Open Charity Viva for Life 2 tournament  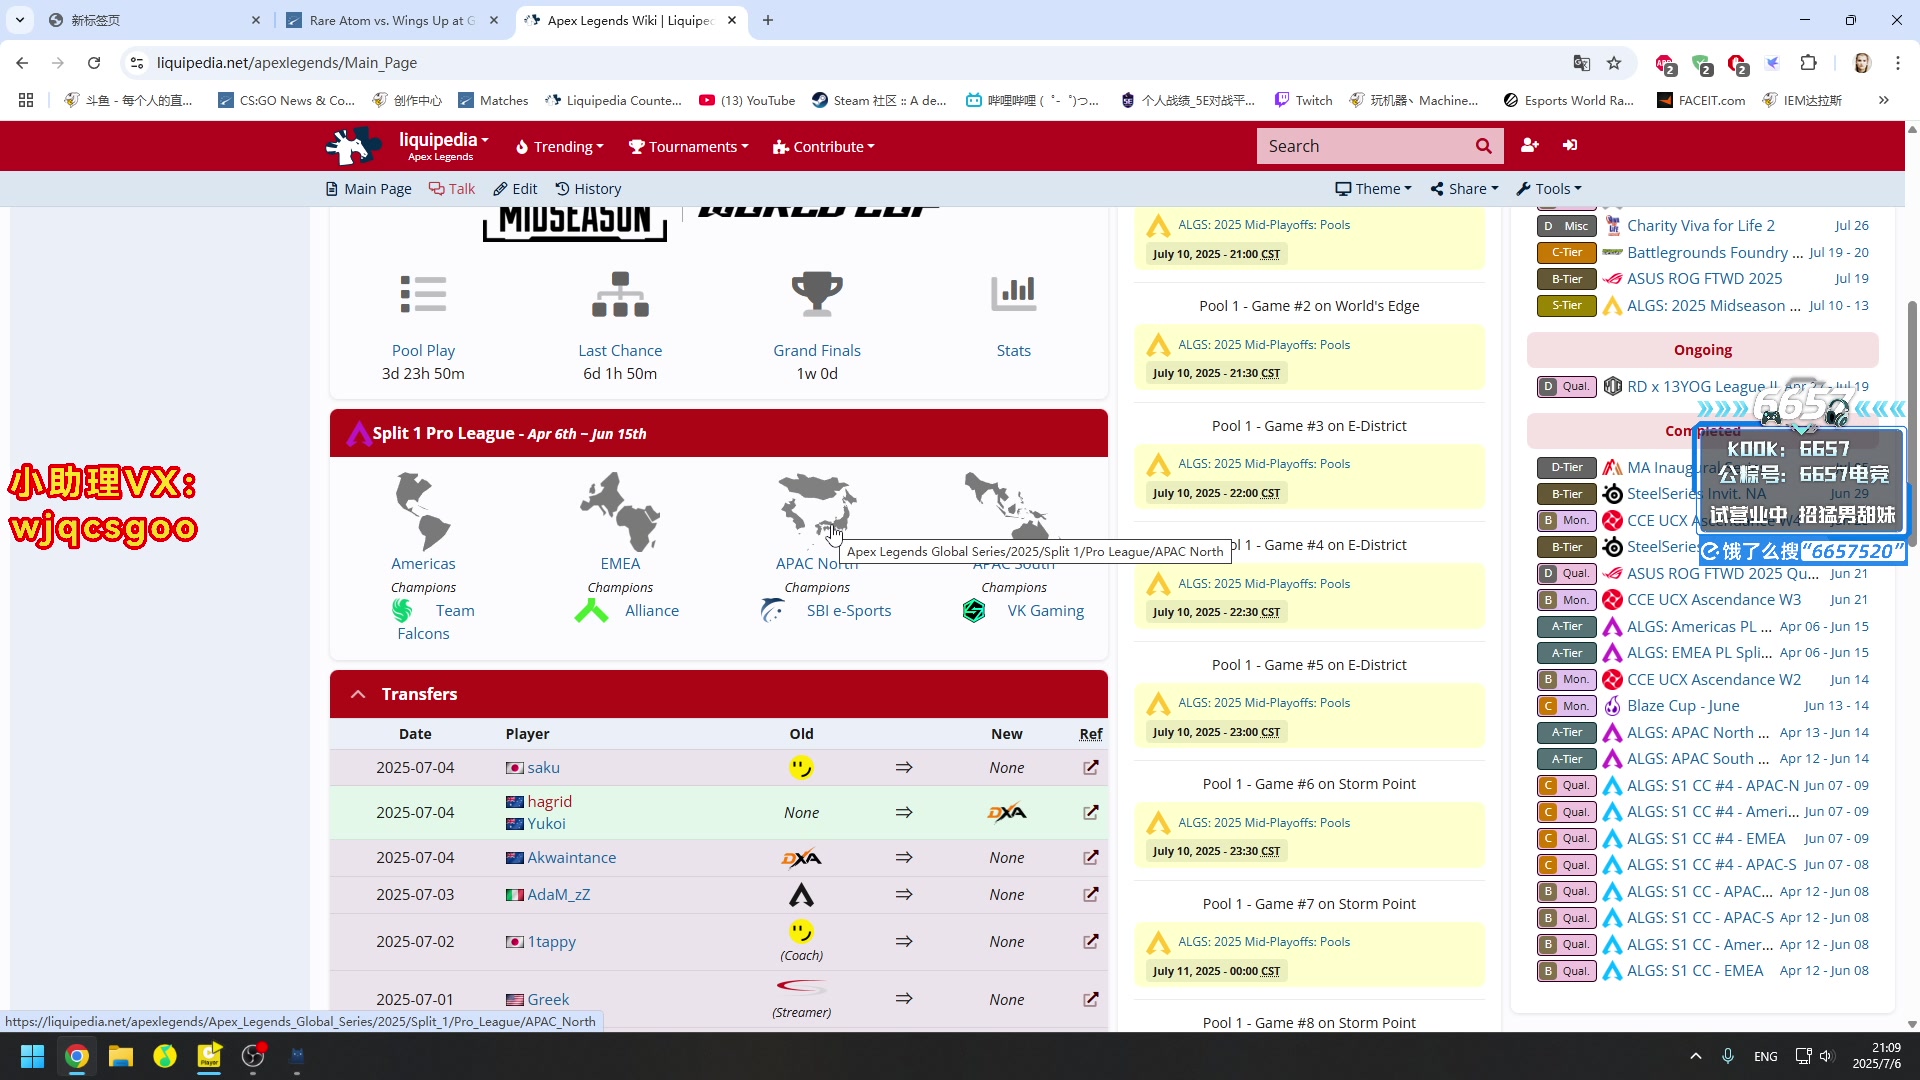pos(1700,226)
